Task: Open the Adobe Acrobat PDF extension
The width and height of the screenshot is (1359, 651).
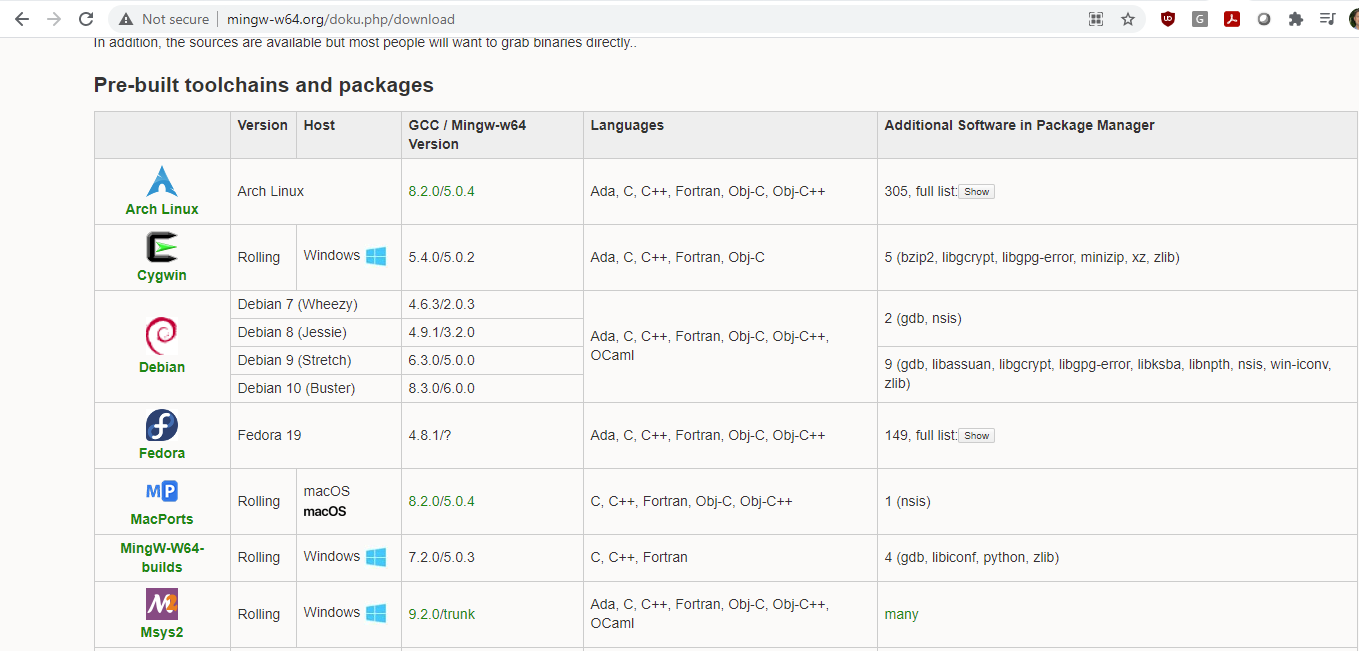Action: [x=1232, y=19]
